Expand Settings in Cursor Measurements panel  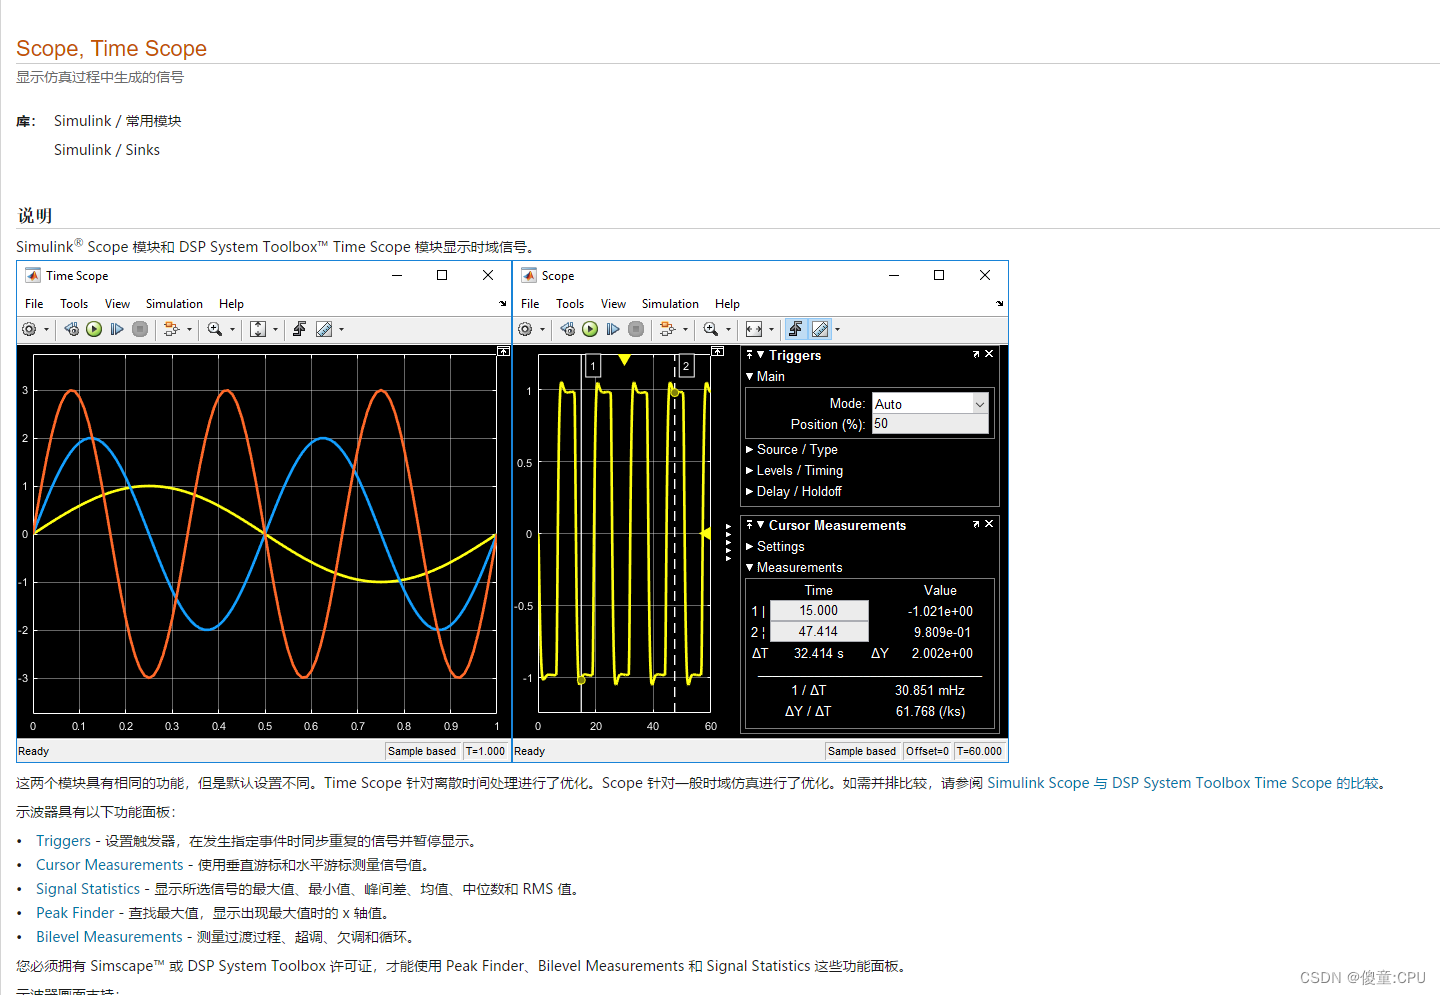click(x=750, y=546)
